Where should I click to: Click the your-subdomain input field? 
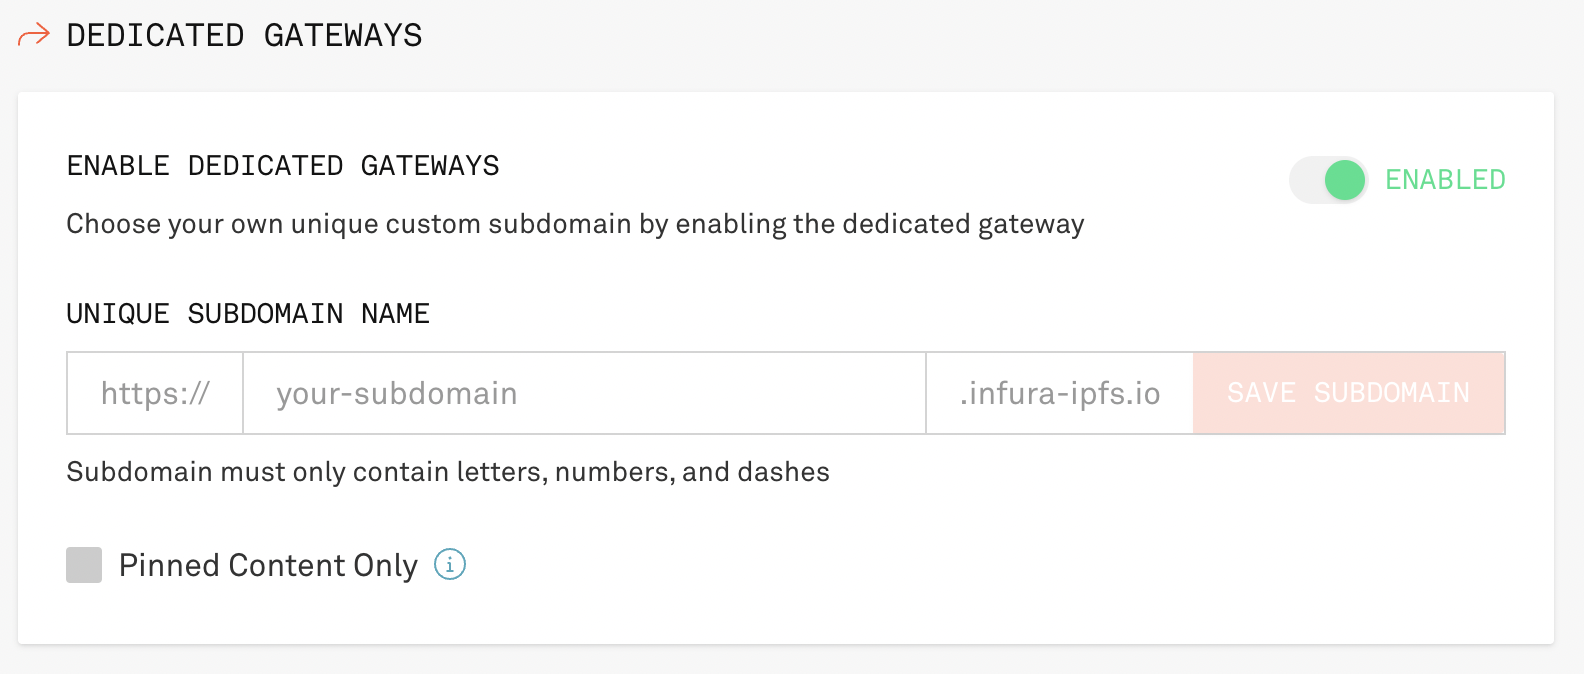(x=584, y=393)
